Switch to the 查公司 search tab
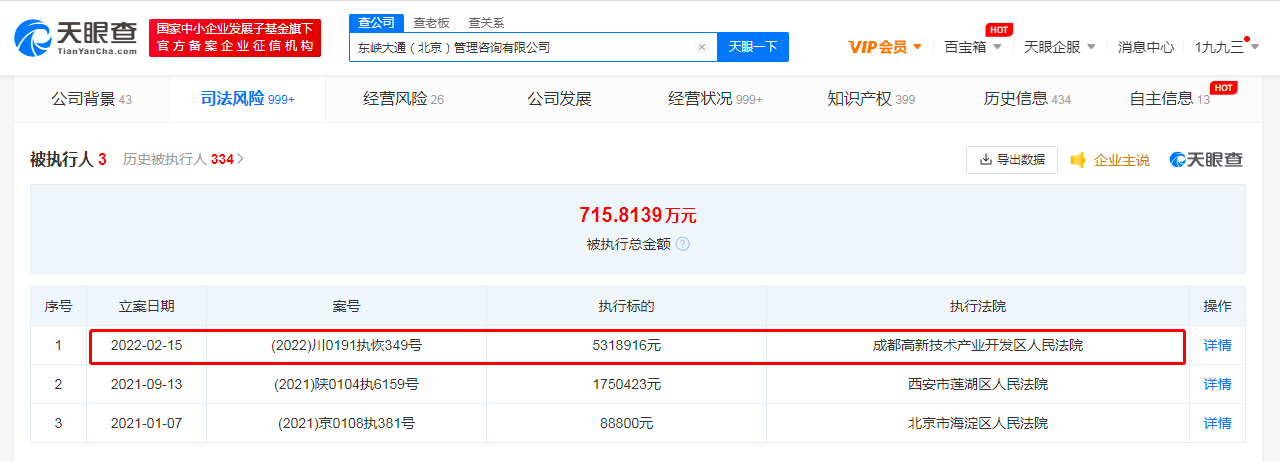 [377, 23]
